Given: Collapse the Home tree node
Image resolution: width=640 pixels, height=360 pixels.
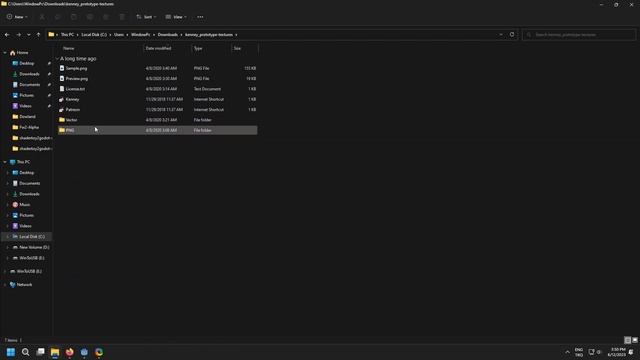Looking at the screenshot, I should [x=5, y=53].
